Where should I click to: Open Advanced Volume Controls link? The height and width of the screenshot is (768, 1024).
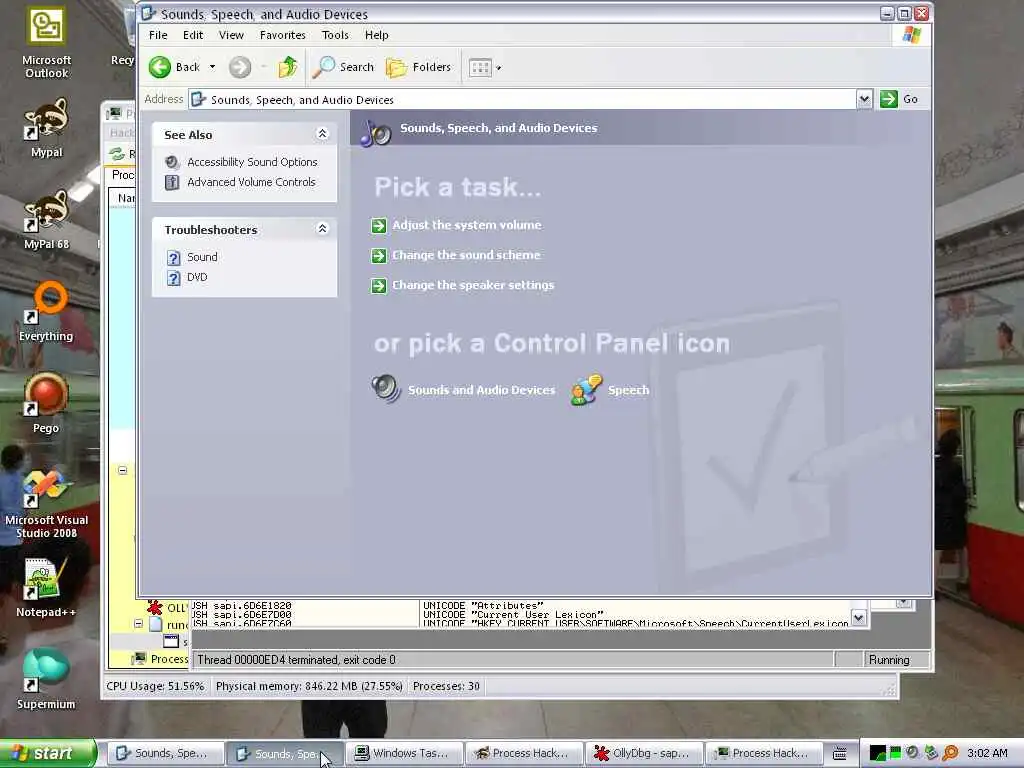(x=251, y=182)
